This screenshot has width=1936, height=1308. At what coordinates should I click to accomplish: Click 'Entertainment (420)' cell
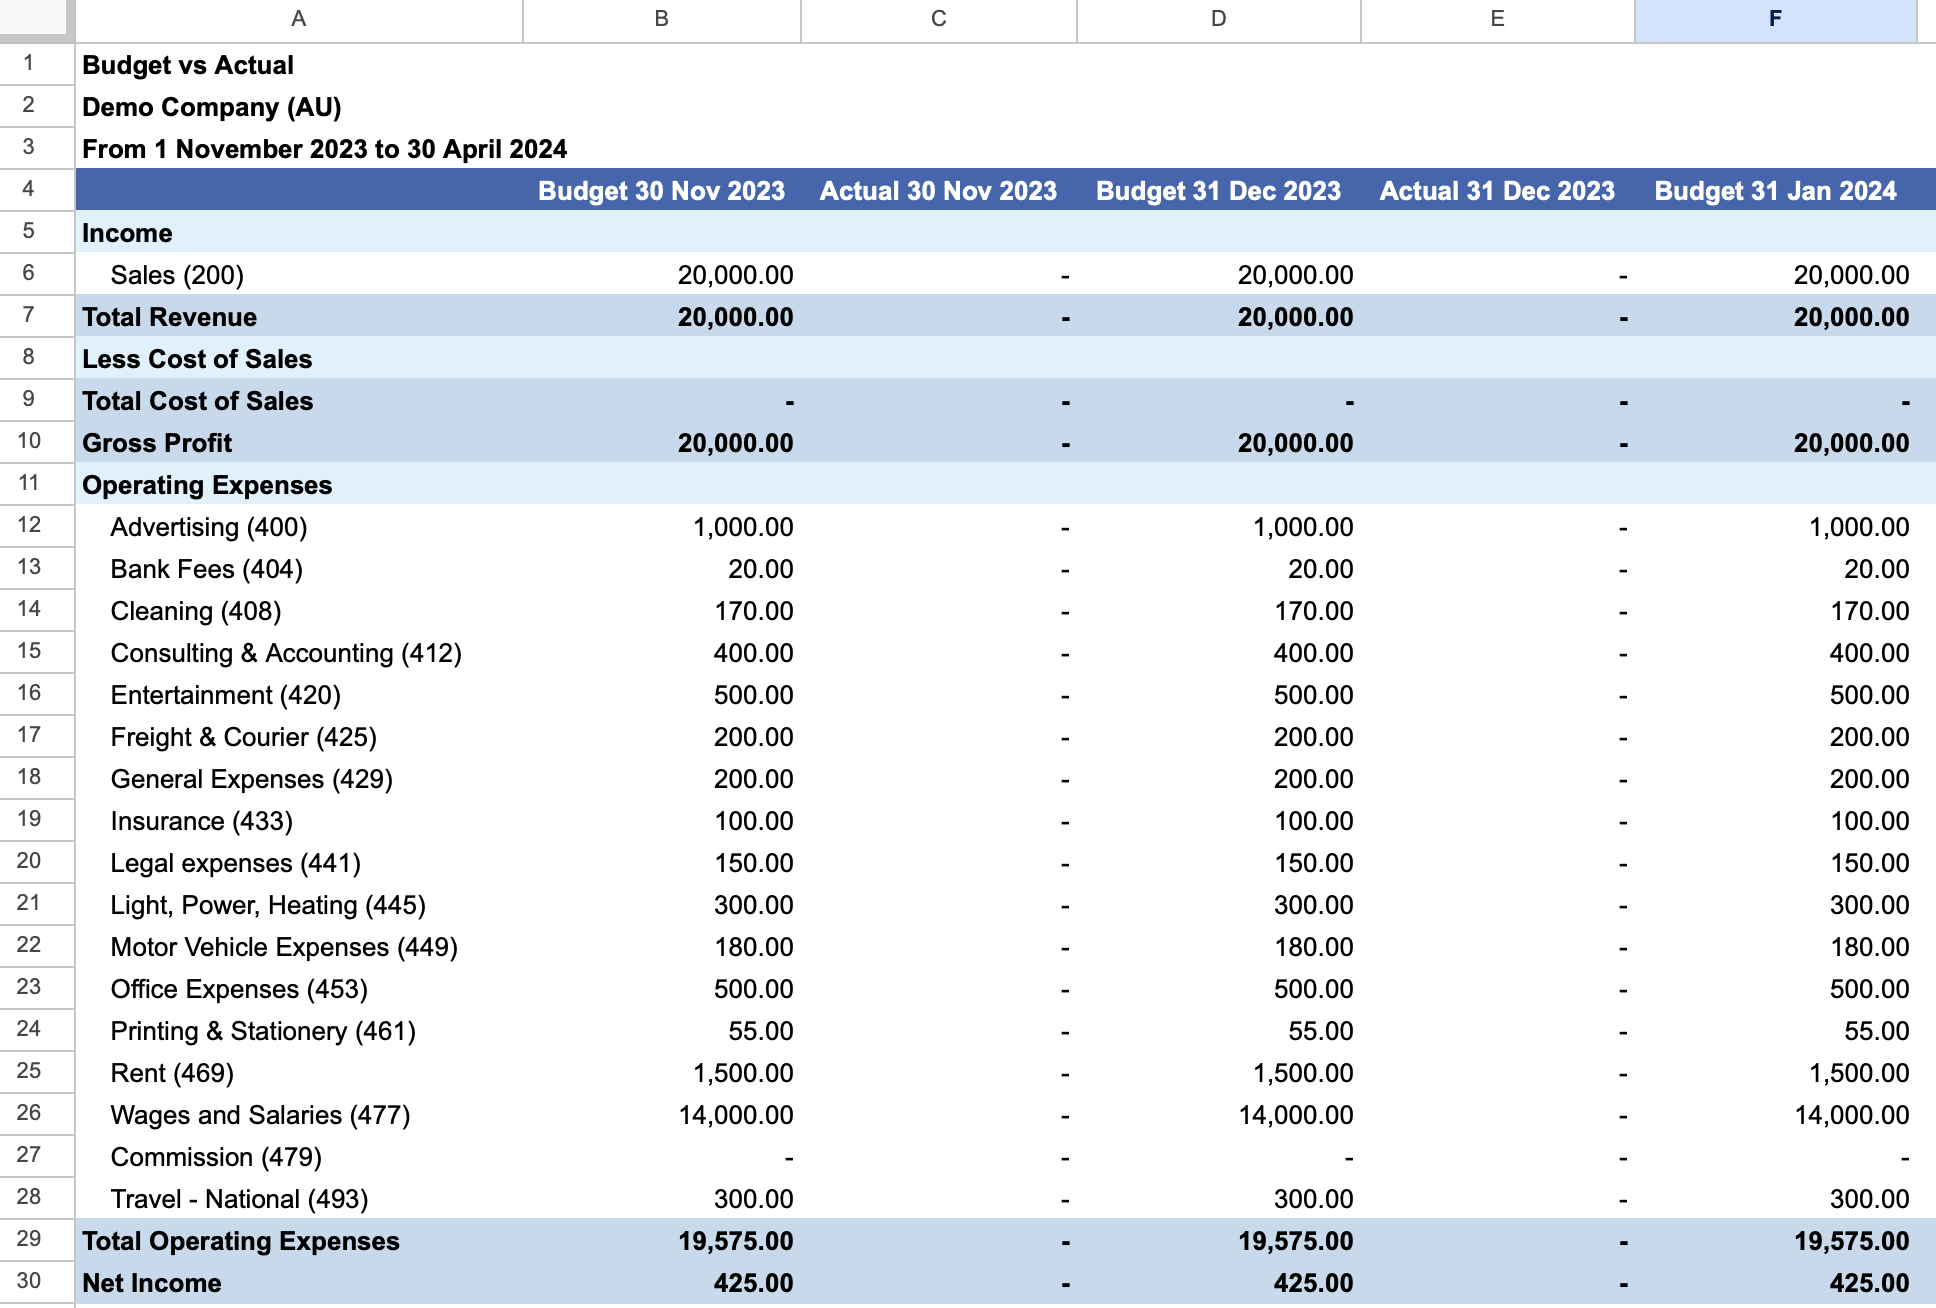pyautogui.click(x=299, y=695)
